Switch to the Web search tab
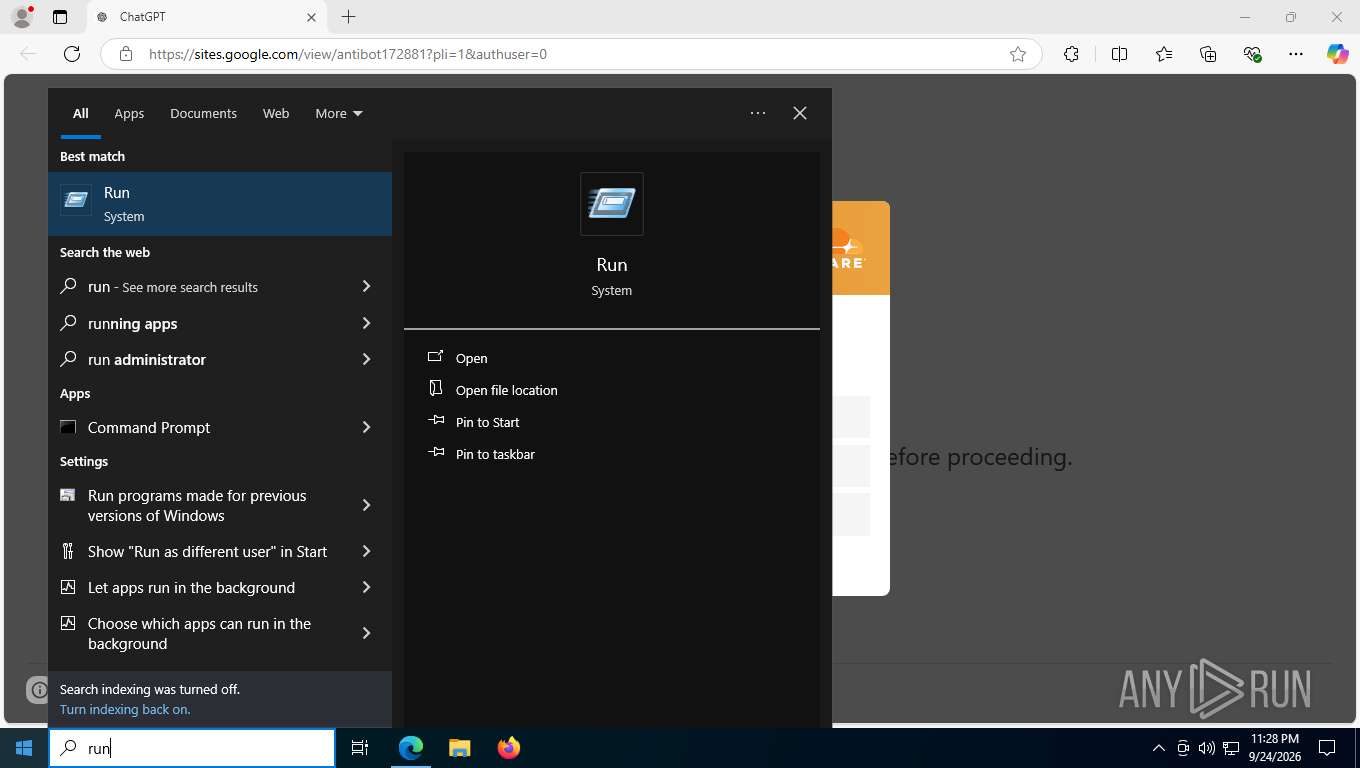Screen dimensions: 1360x768 [x=276, y=113]
